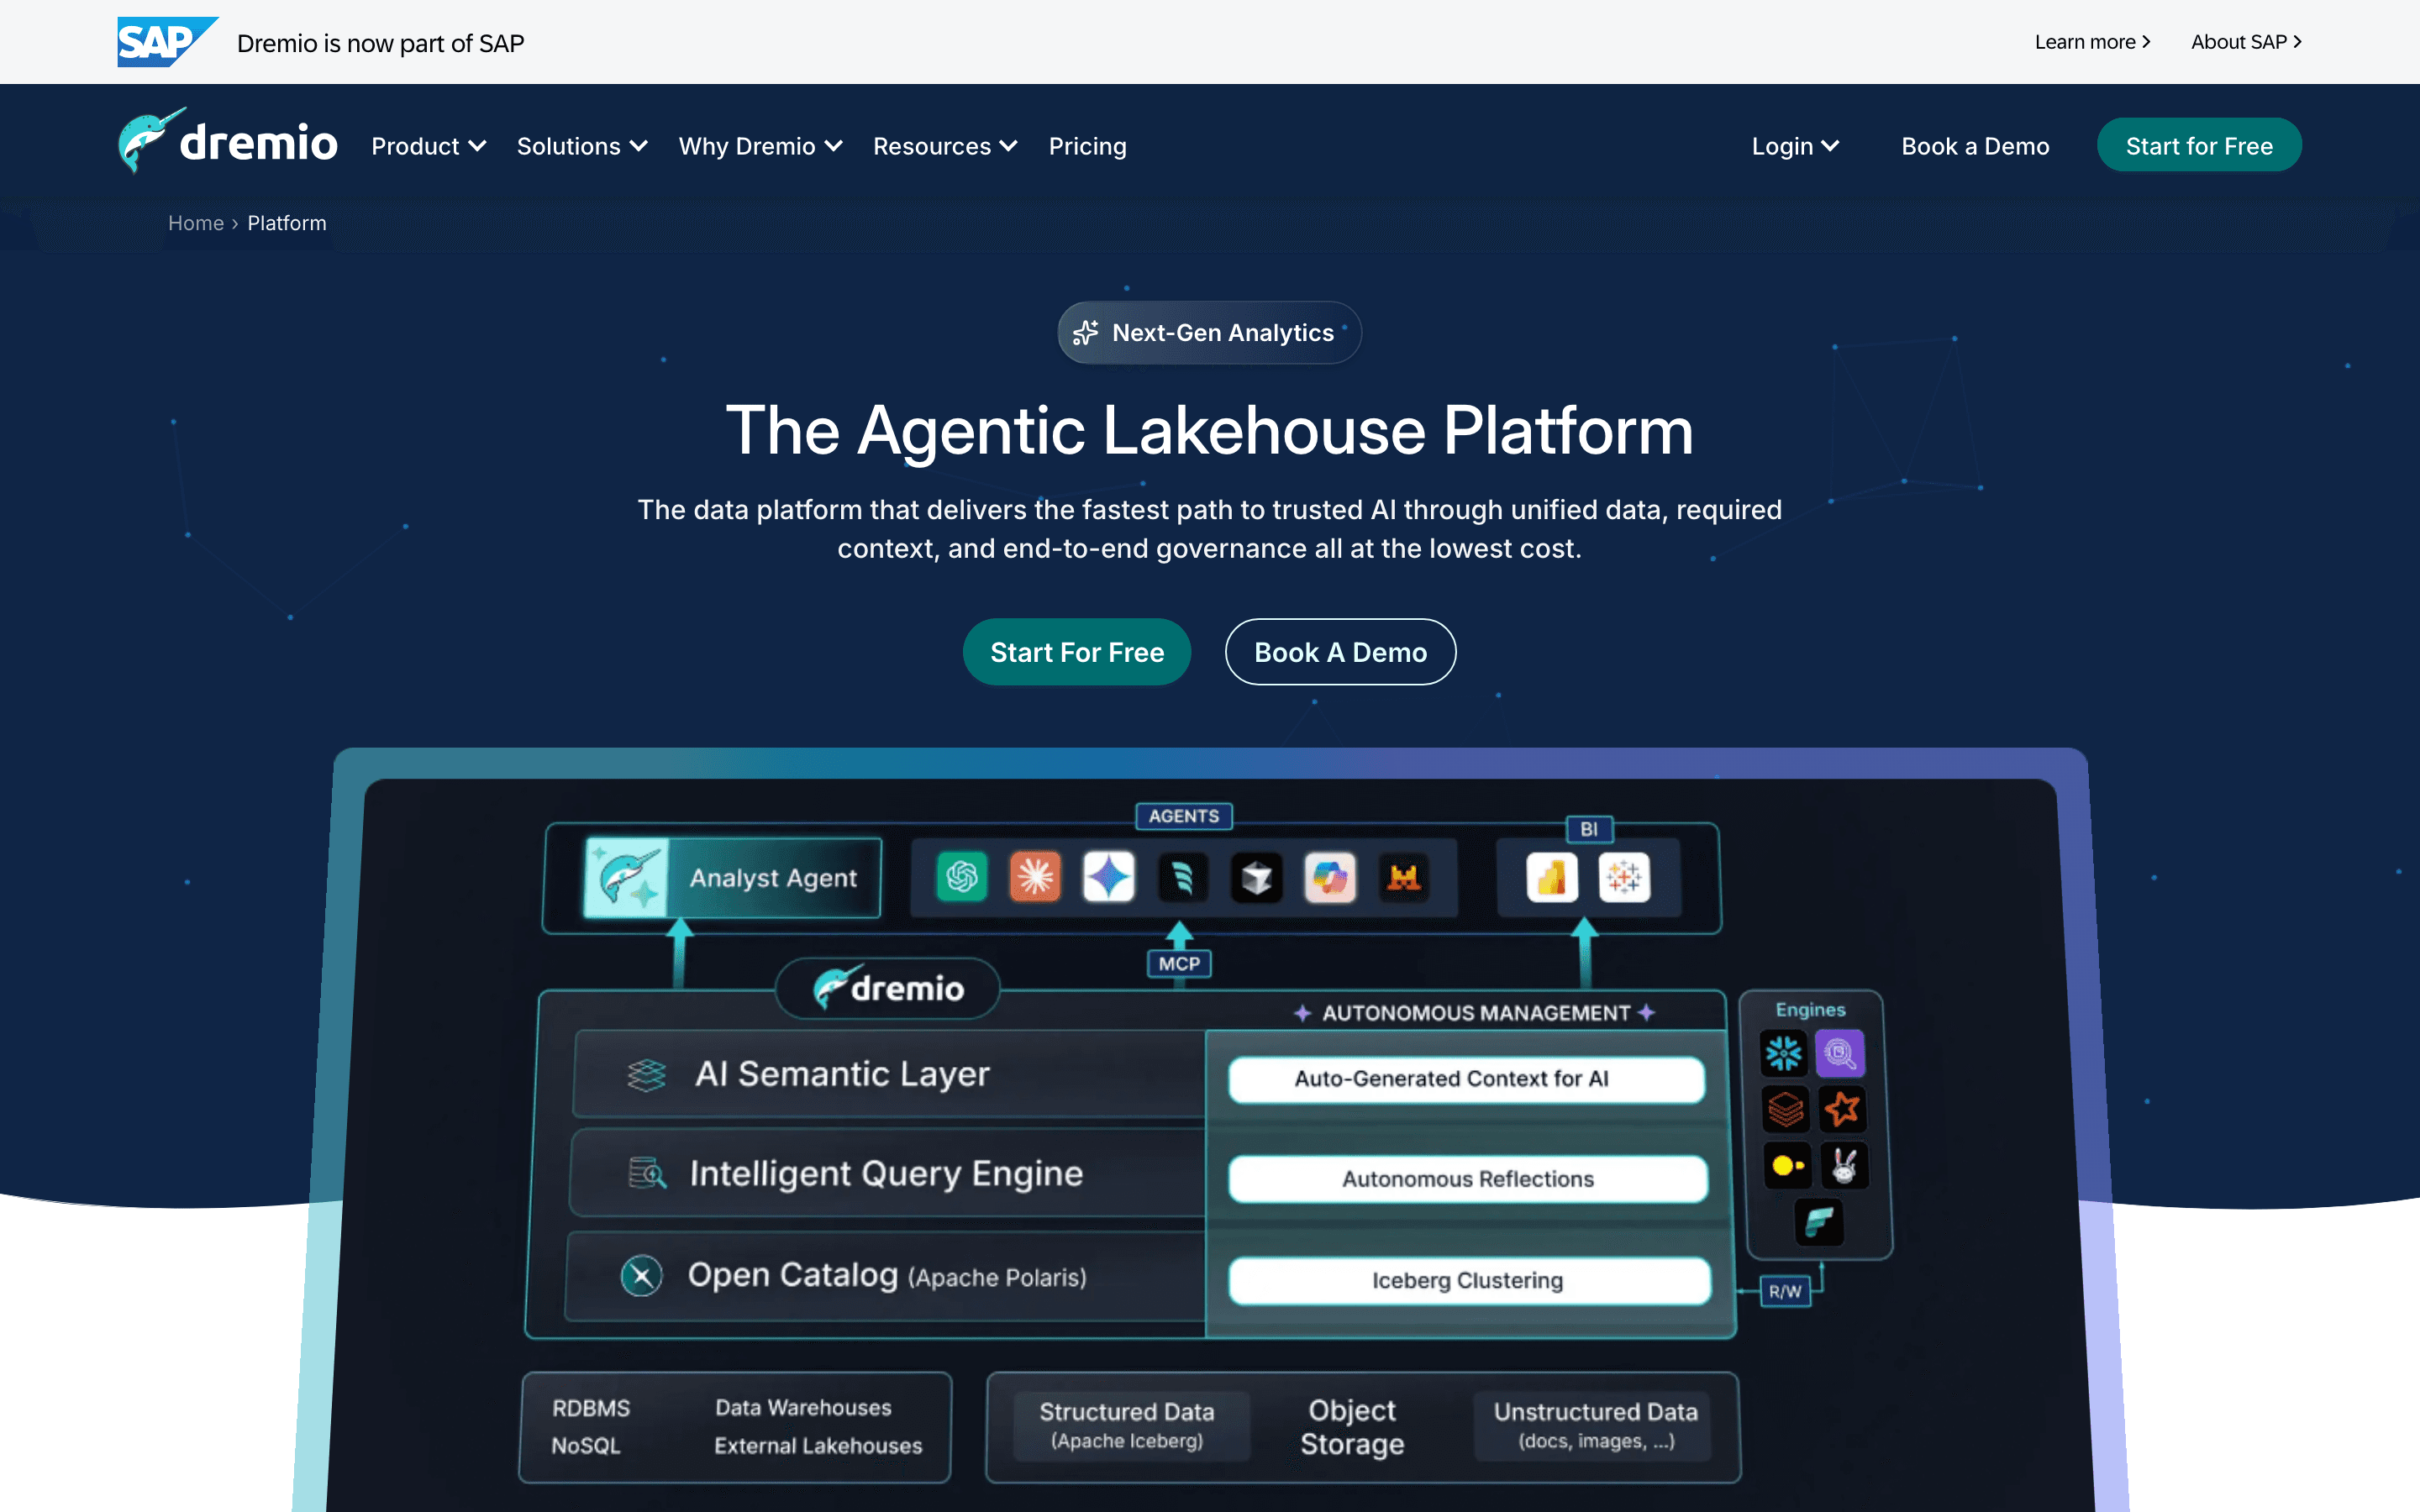This screenshot has height=1512, width=2420.
Task: Click the layers icon beside AI Semantic Layer
Action: (x=647, y=1075)
